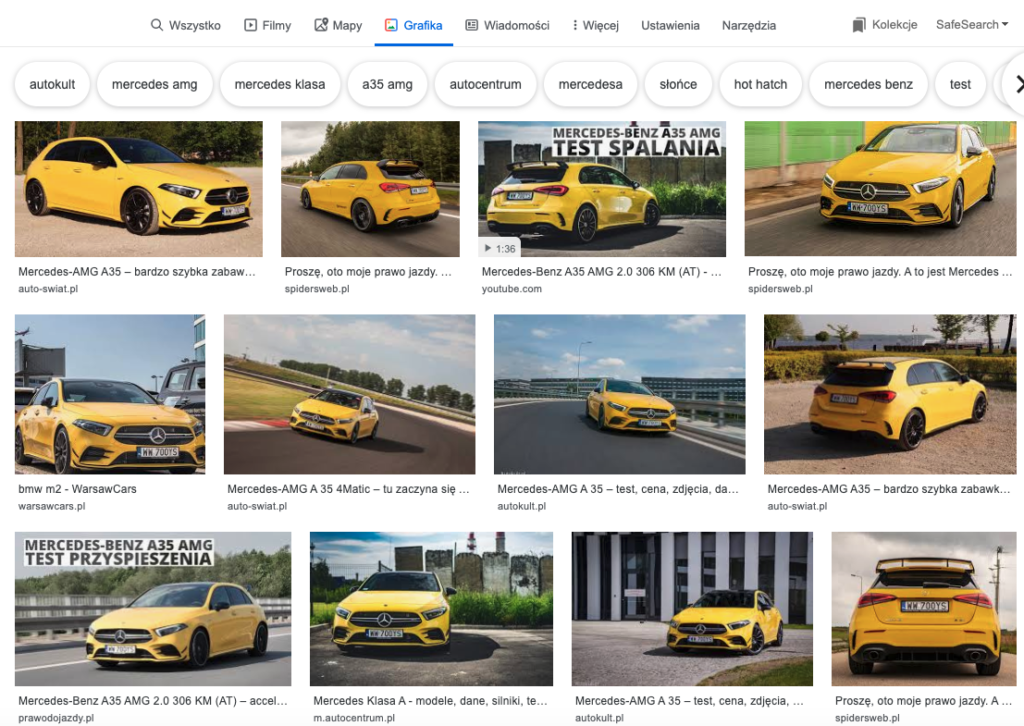
Task: Open the third-row spidersweb.pl rear spoiler thumbnail
Action: coord(924,608)
